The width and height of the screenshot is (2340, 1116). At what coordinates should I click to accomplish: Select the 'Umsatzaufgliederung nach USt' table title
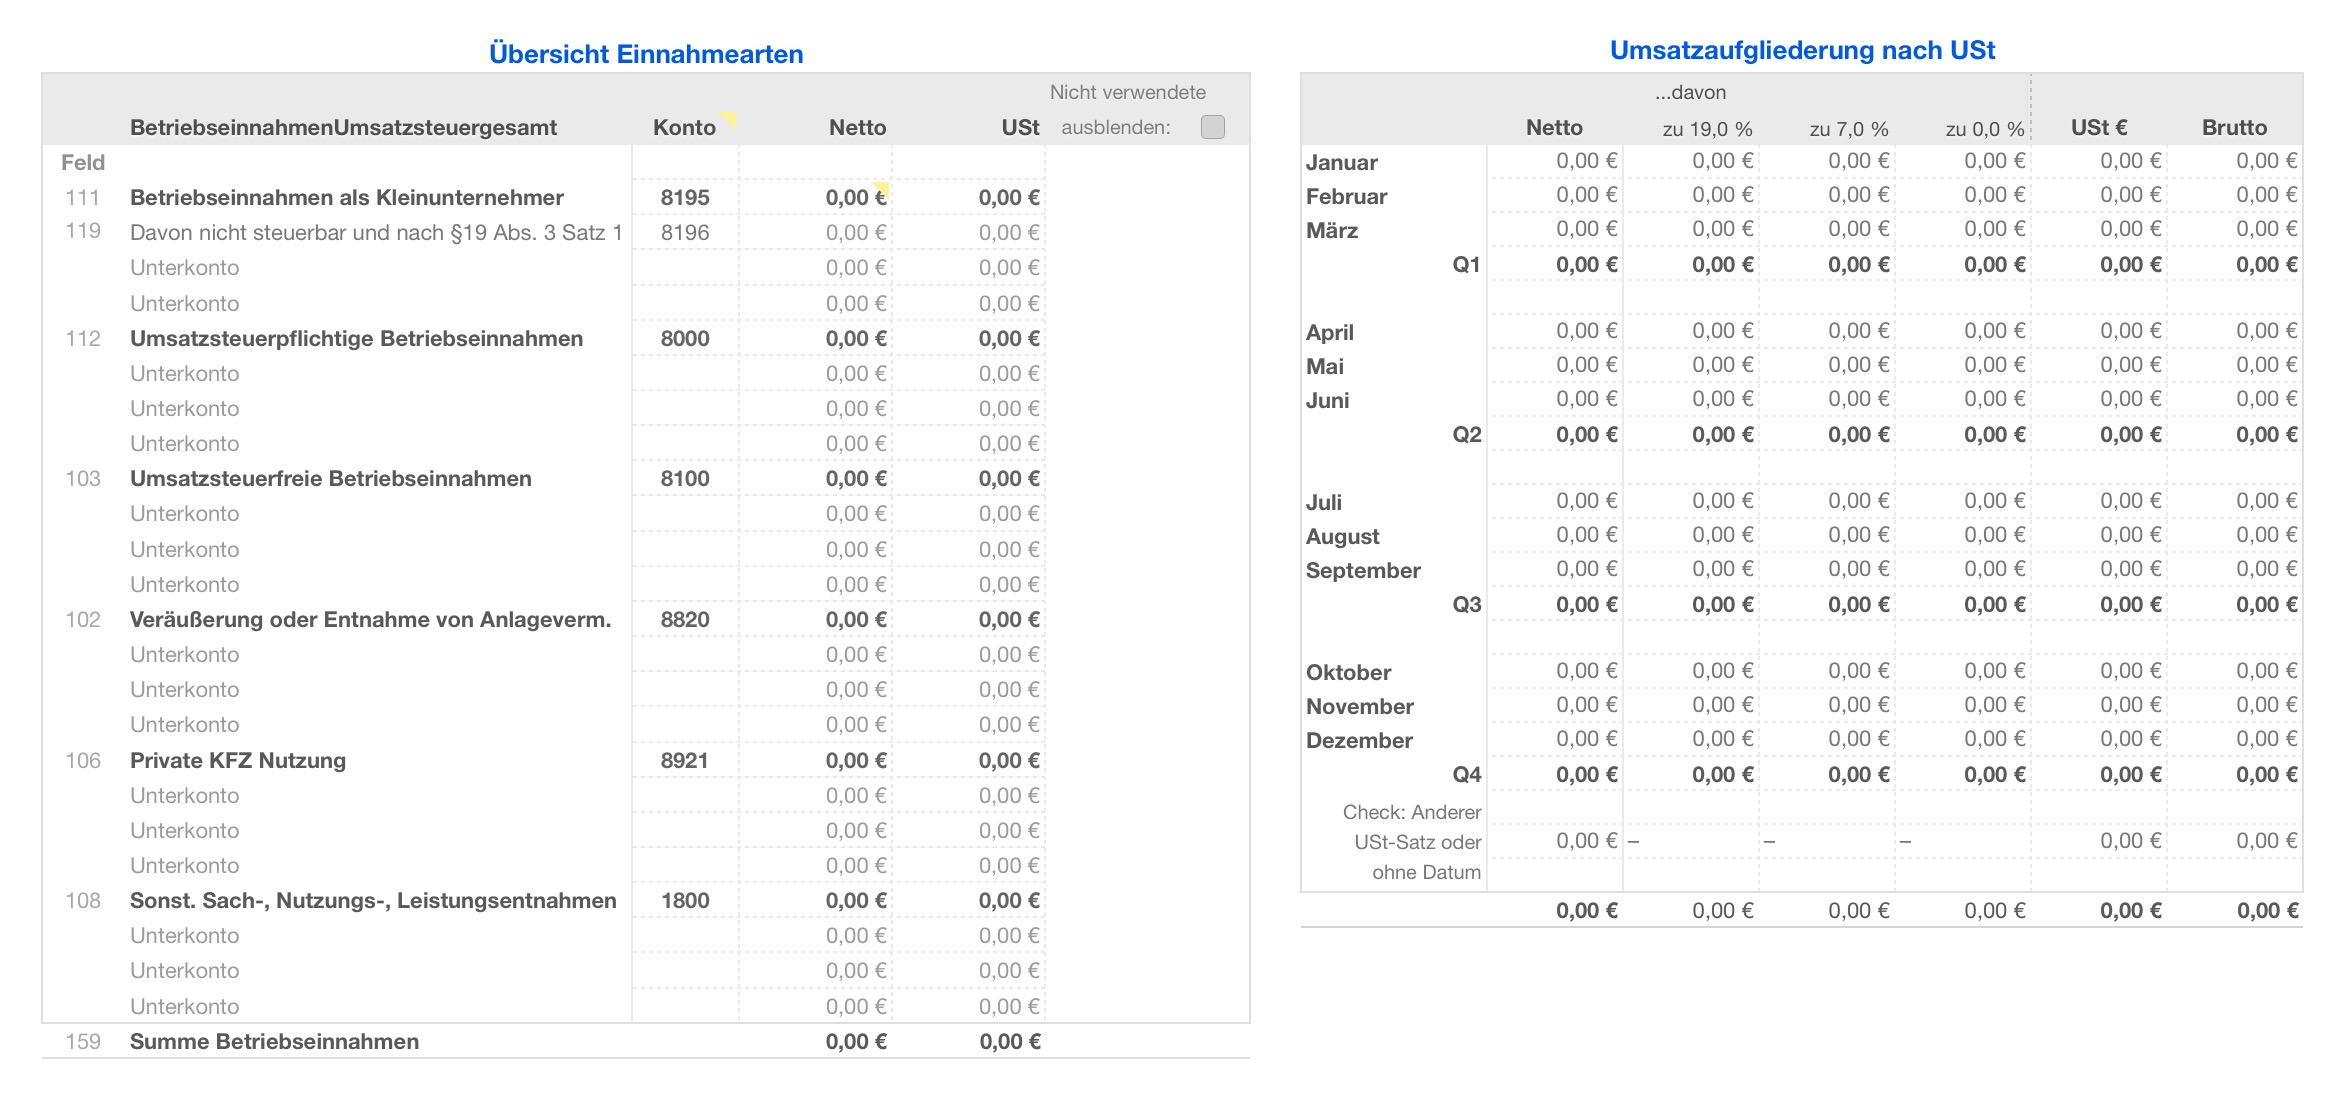(x=1801, y=50)
